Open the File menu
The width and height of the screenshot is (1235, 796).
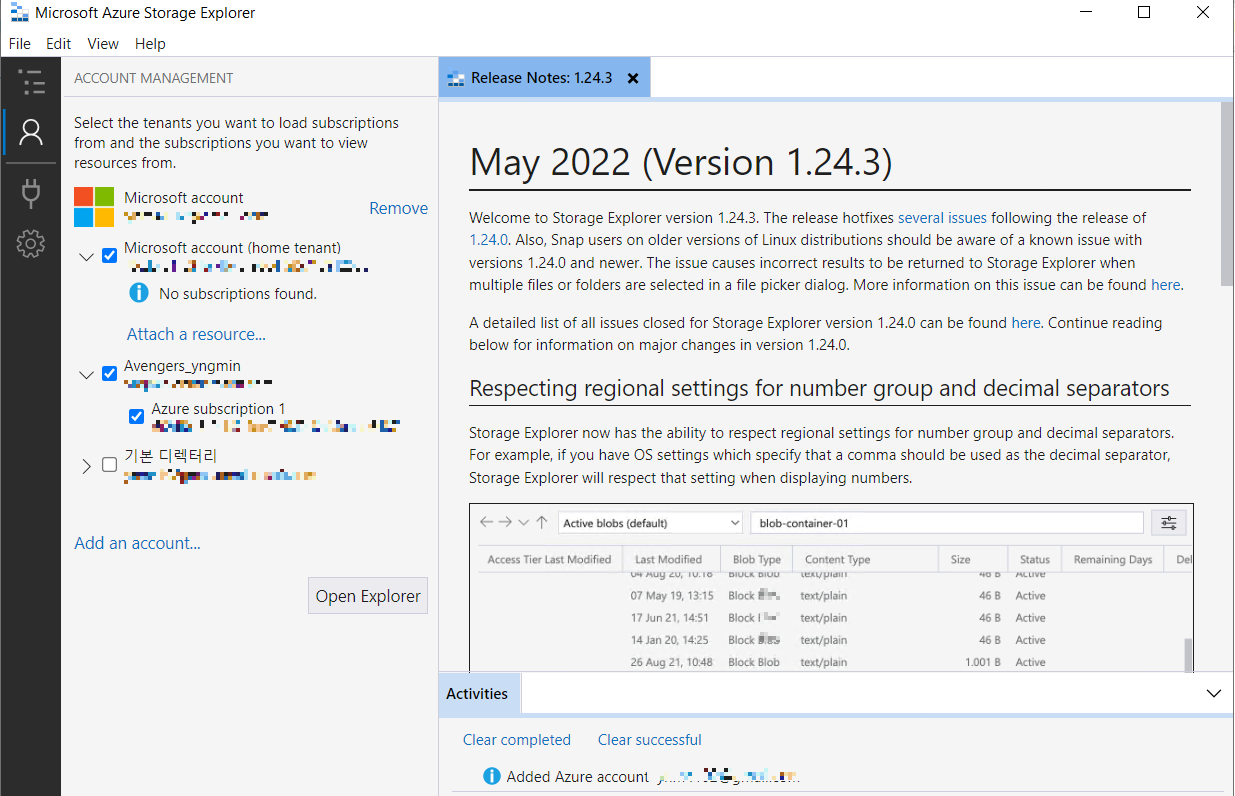coord(20,44)
